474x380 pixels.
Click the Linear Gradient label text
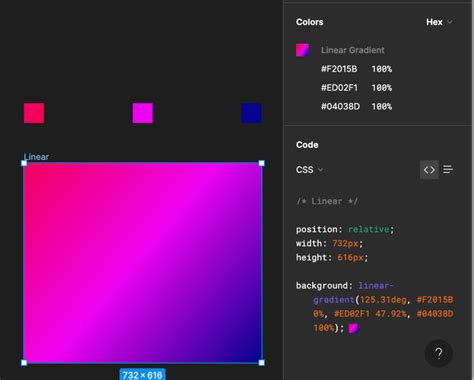353,50
